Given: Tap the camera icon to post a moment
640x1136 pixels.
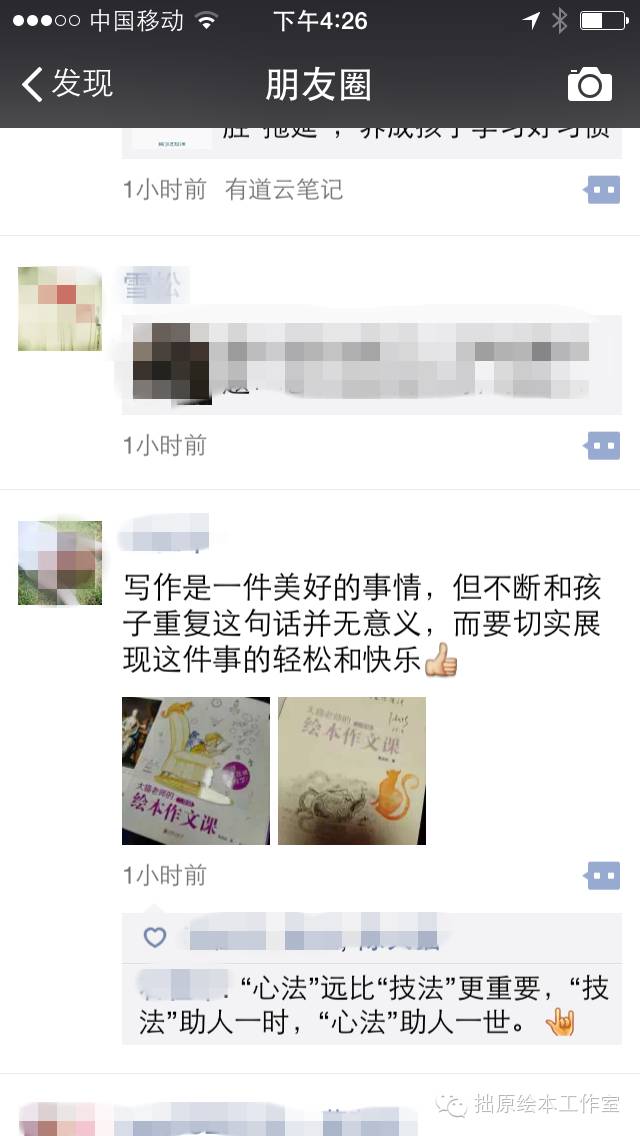Looking at the screenshot, I should 589,84.
